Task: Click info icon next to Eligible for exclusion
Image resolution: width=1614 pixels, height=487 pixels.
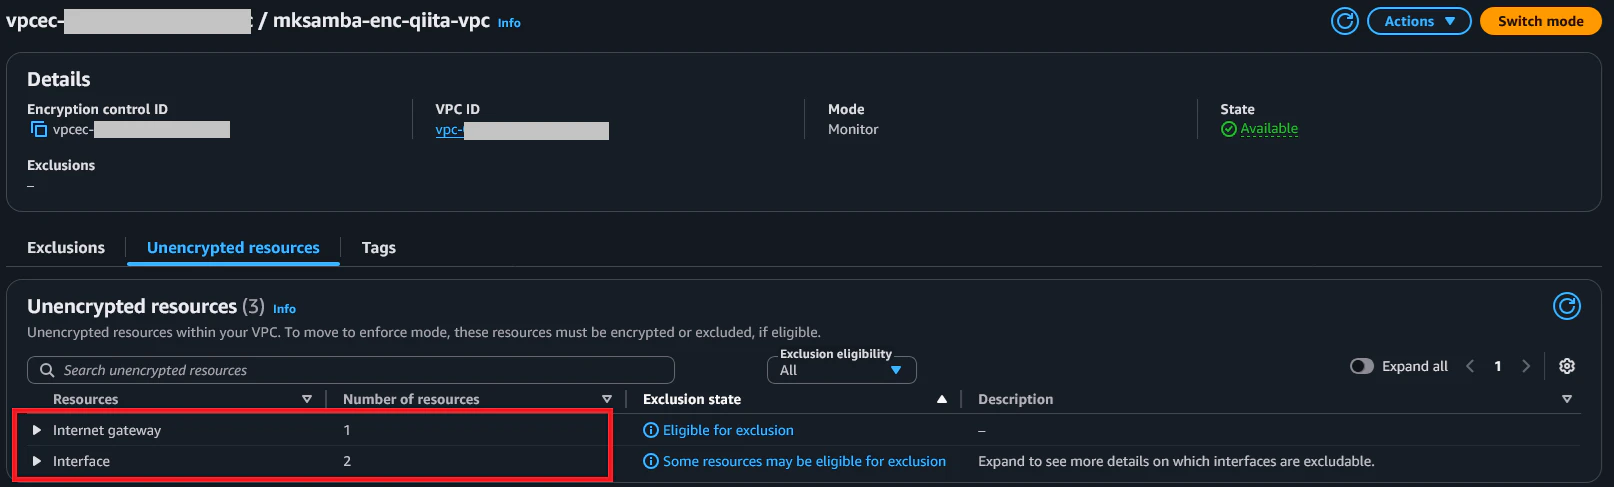Action: (x=651, y=430)
